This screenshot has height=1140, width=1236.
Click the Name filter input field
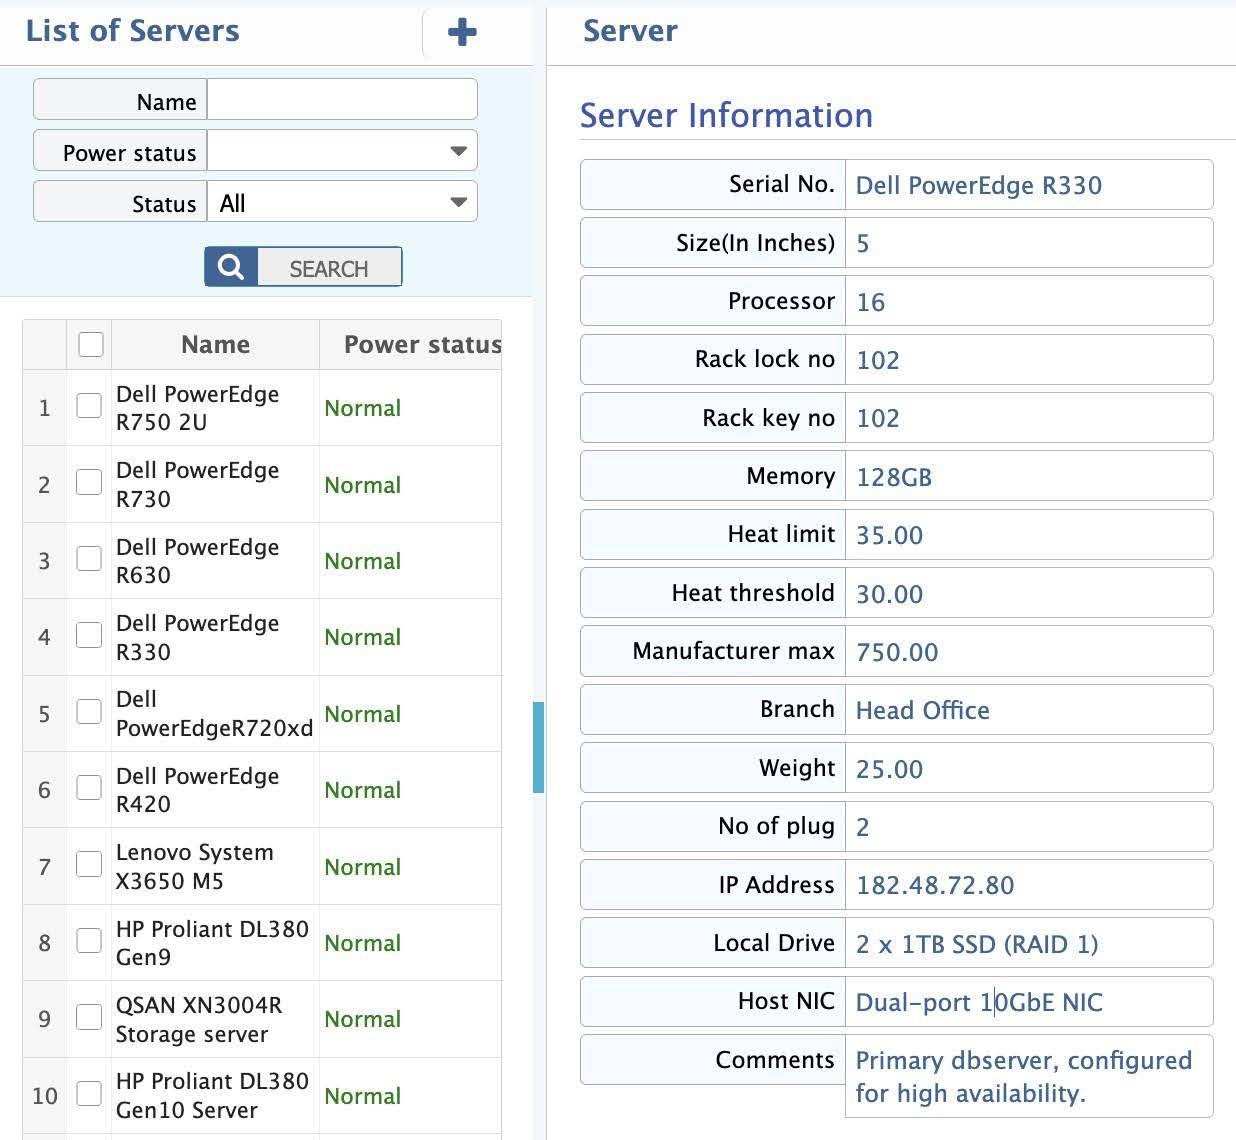(x=342, y=101)
